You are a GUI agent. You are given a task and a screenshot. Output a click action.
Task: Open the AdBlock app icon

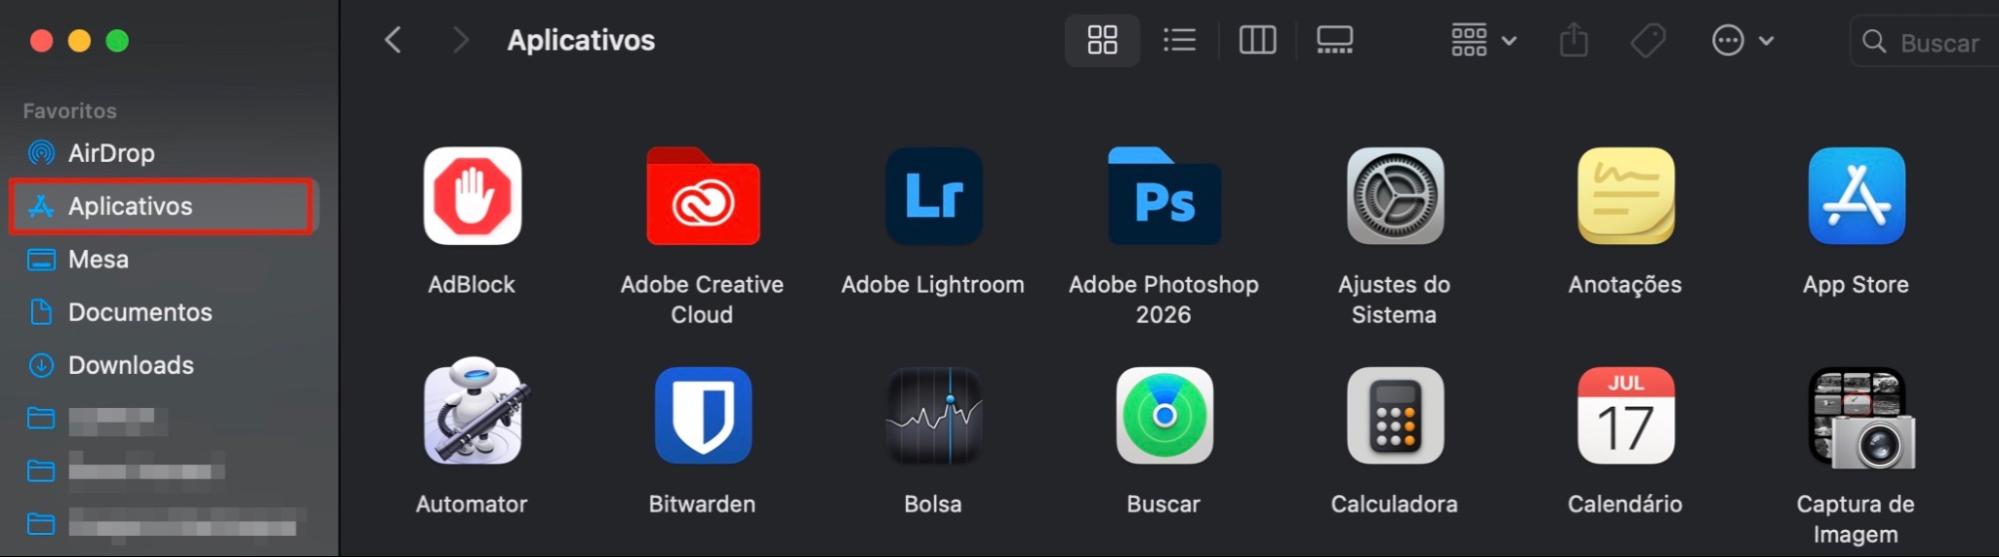(x=472, y=196)
